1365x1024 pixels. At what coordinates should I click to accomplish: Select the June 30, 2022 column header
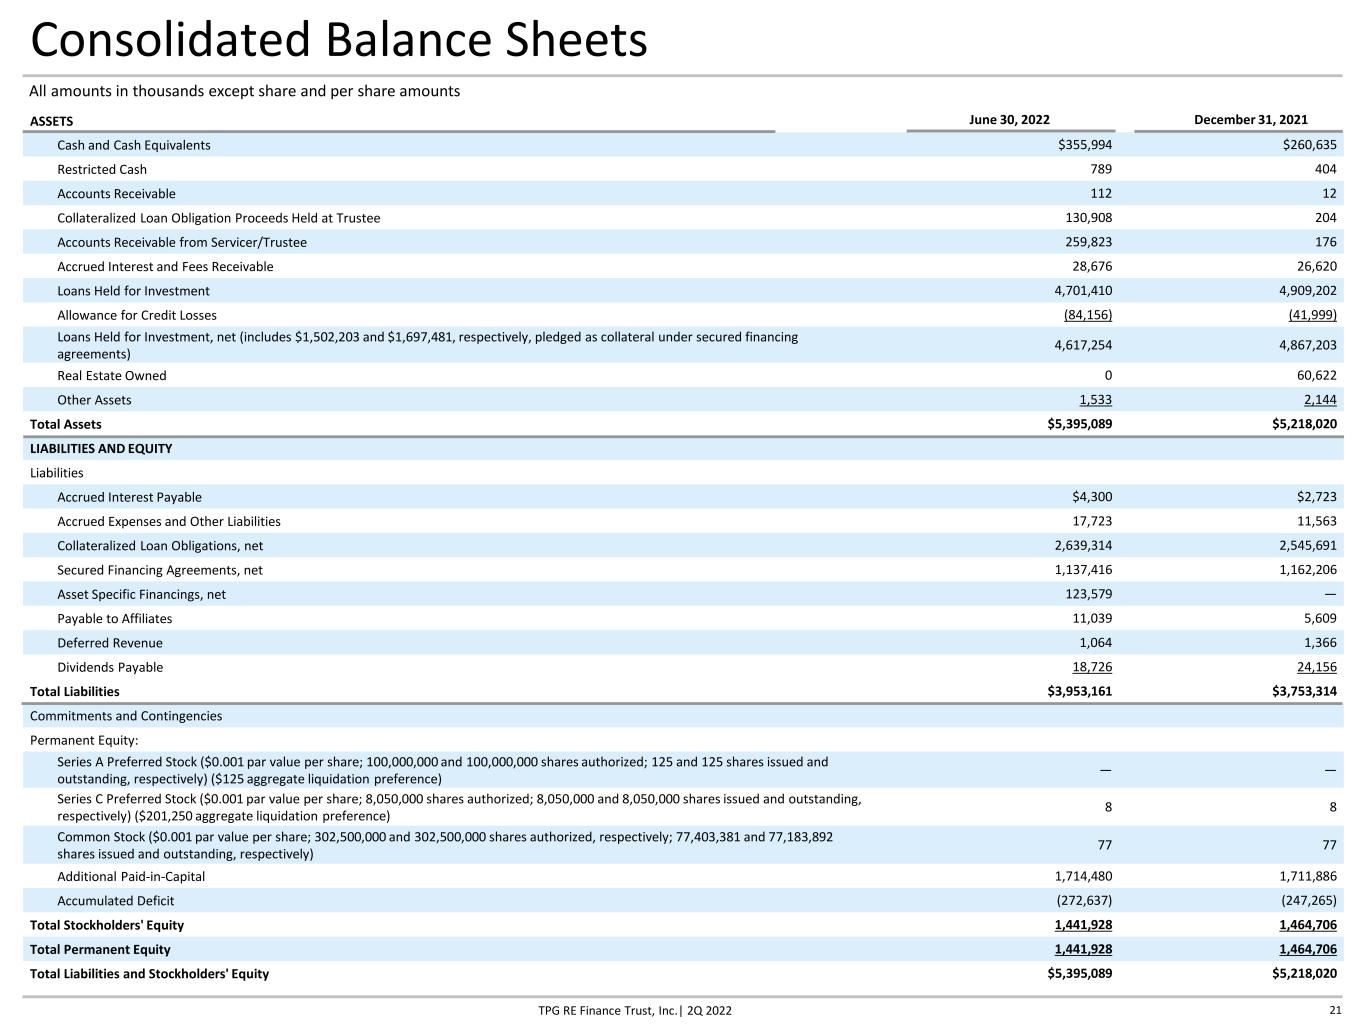click(x=1009, y=120)
